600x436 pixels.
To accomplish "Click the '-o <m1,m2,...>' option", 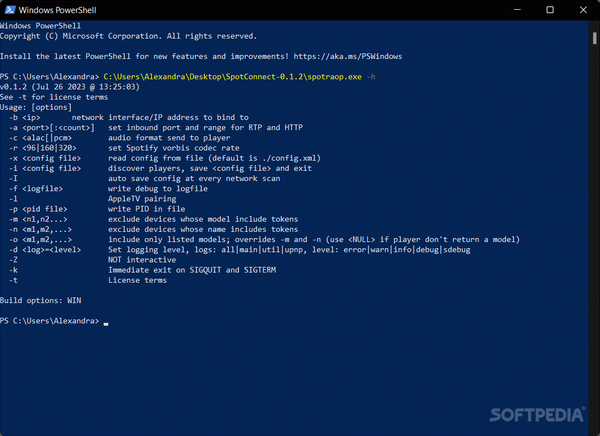I will (40, 240).
